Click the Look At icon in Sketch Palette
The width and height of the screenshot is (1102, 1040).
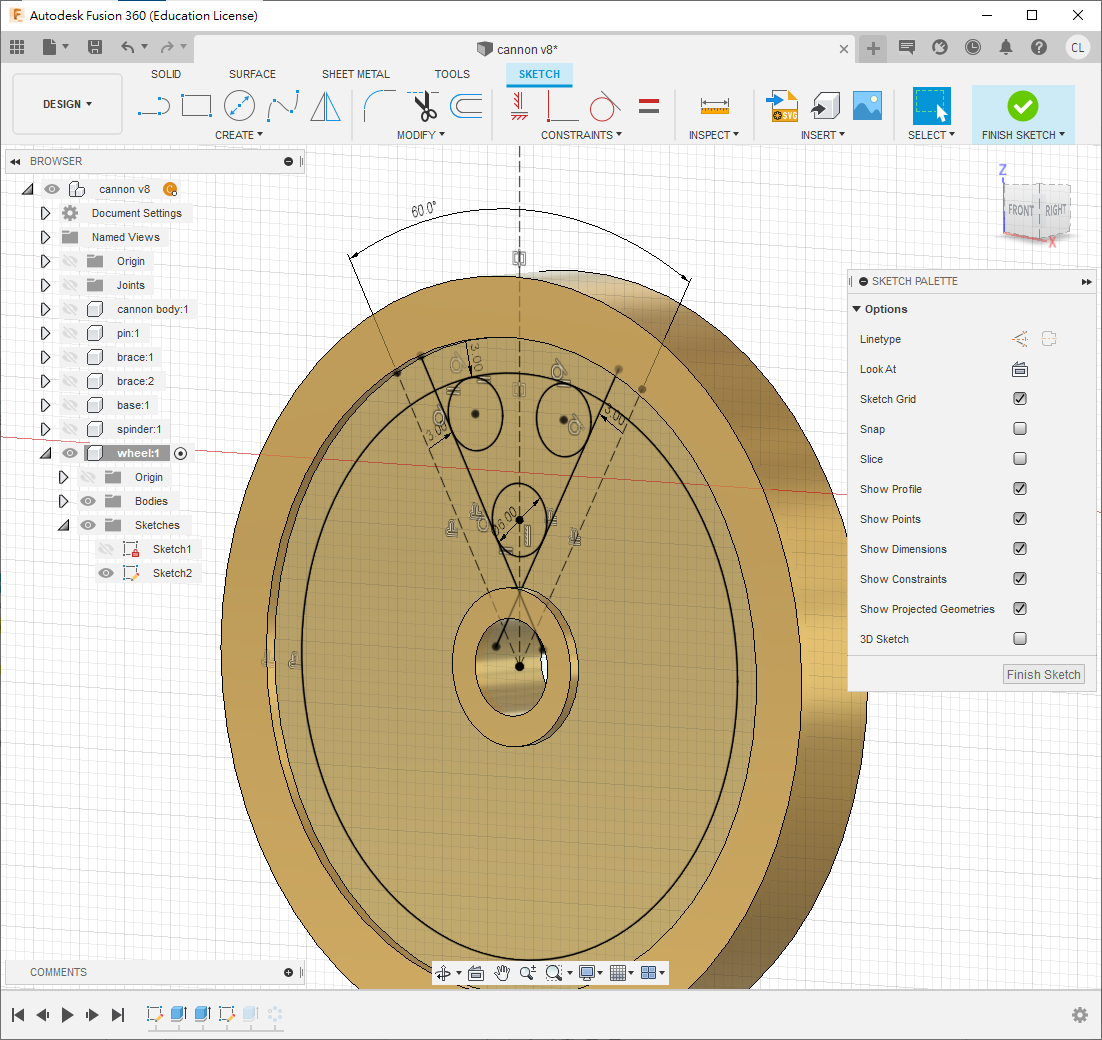tap(1020, 369)
